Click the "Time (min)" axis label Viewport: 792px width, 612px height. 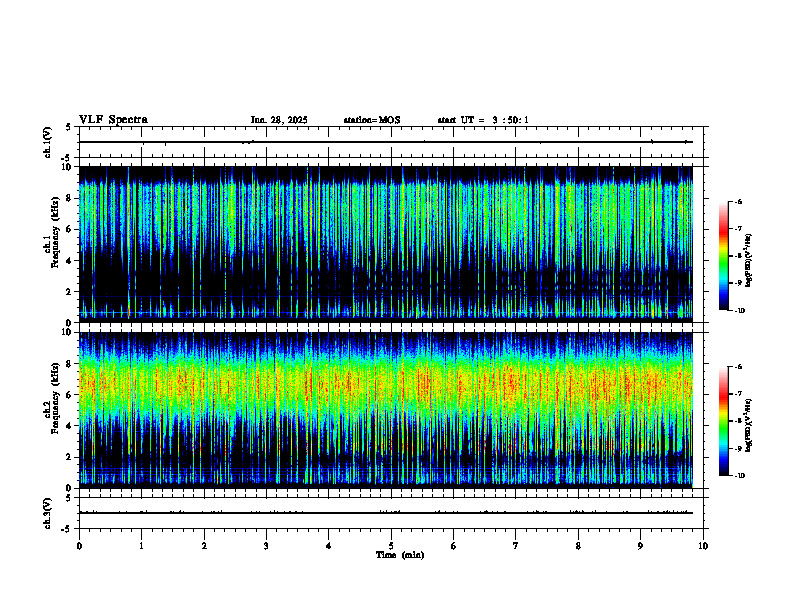(x=400, y=555)
